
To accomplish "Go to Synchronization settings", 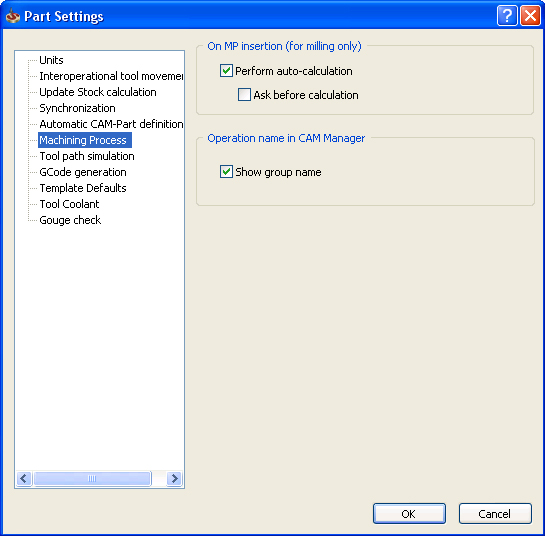I will [77, 108].
